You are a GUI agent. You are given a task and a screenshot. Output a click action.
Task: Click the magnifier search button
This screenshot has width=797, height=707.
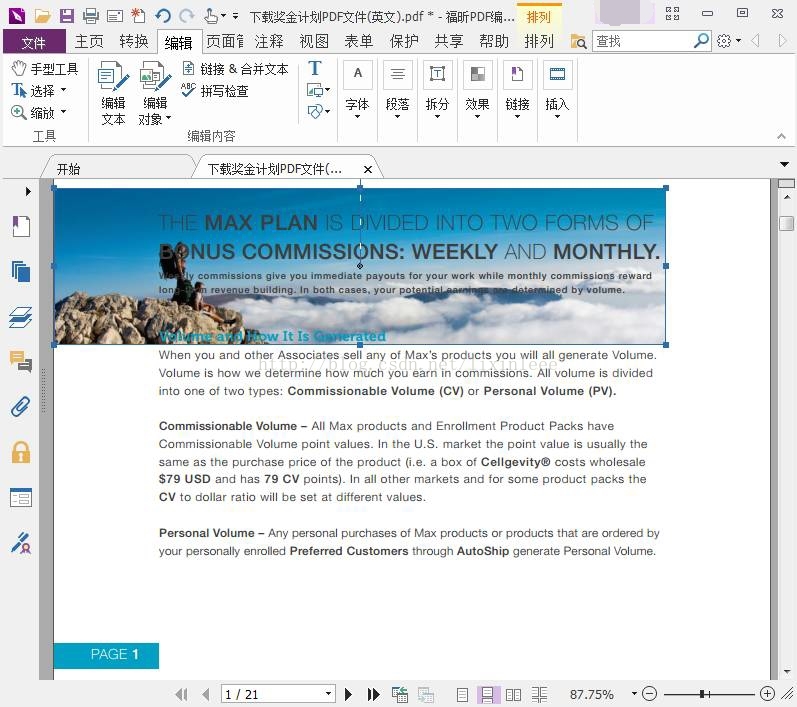click(701, 40)
